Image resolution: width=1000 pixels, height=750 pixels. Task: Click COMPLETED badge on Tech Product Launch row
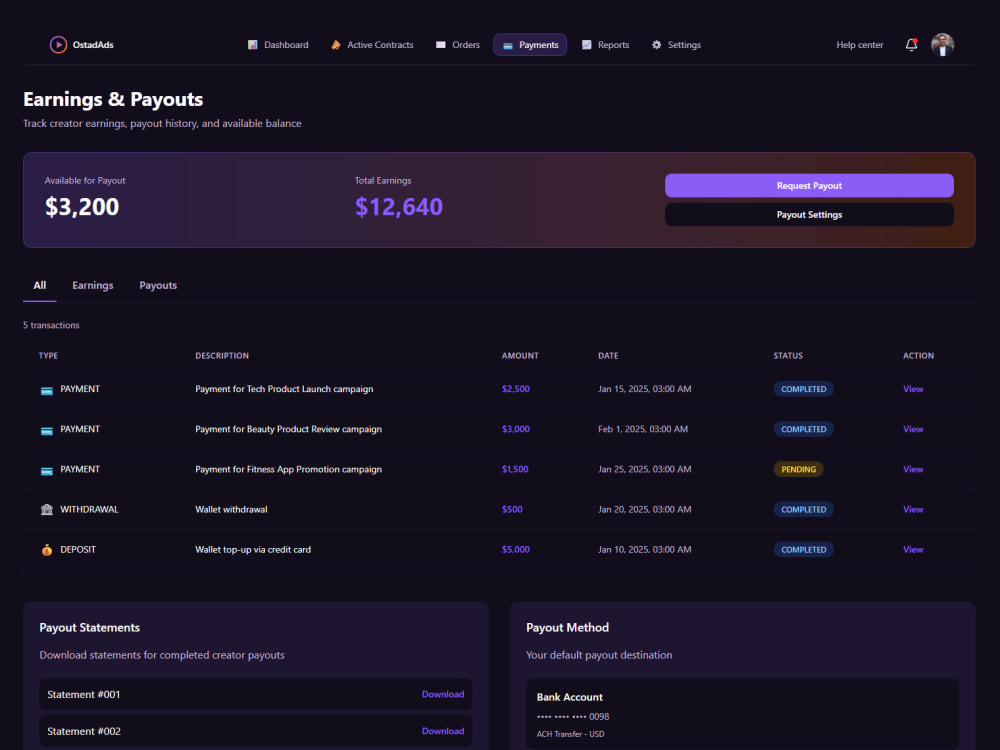(x=804, y=389)
